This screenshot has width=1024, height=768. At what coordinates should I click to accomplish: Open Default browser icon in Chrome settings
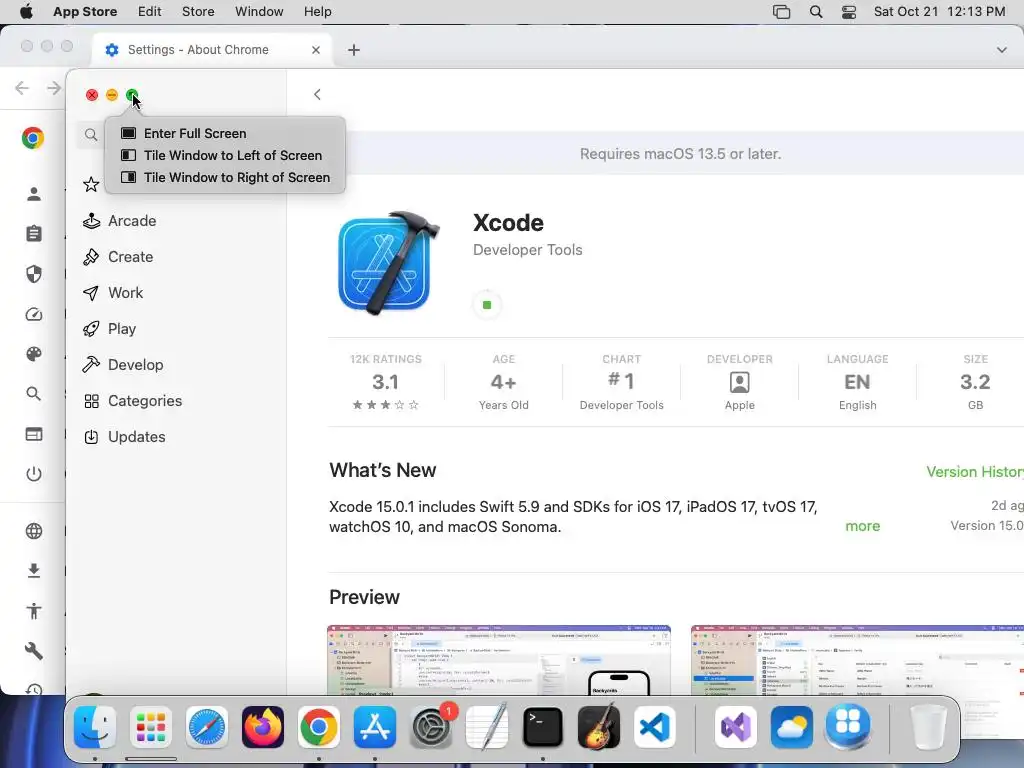pos(34,434)
